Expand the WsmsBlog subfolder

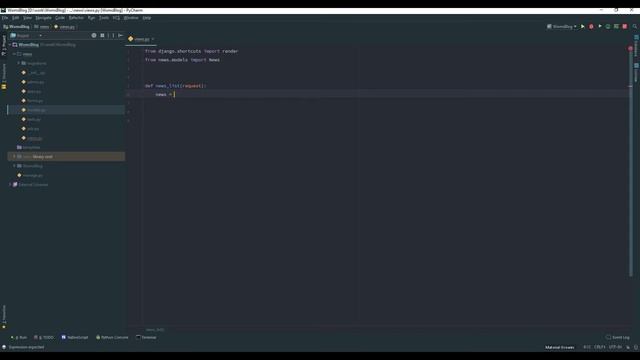click(x=14, y=166)
